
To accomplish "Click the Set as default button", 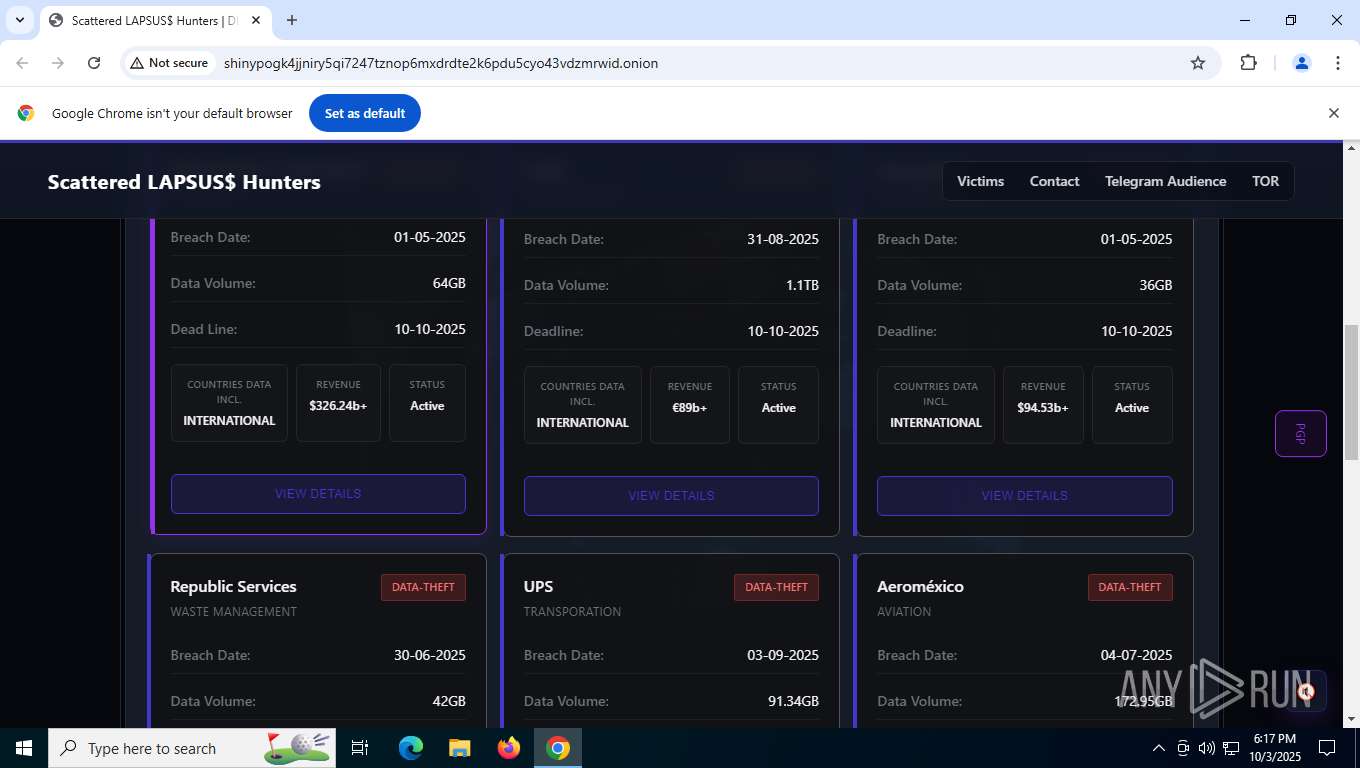I will (365, 113).
